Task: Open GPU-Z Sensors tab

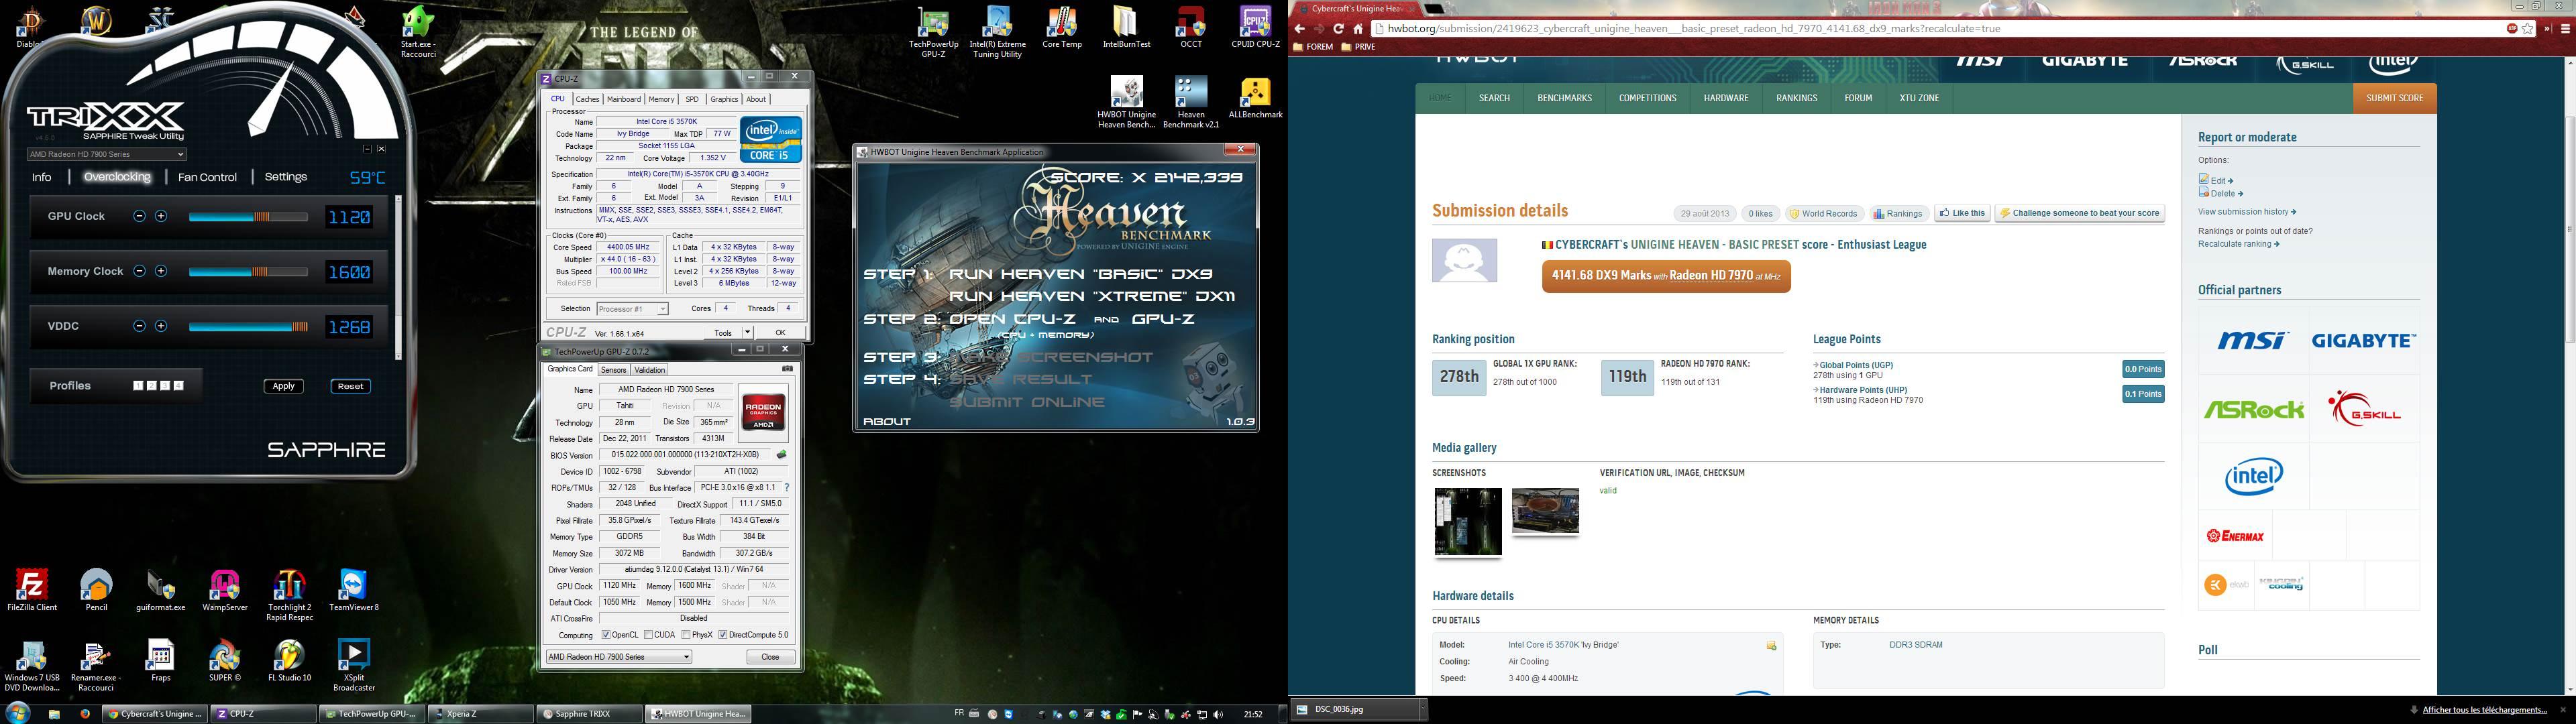Action: [x=613, y=370]
